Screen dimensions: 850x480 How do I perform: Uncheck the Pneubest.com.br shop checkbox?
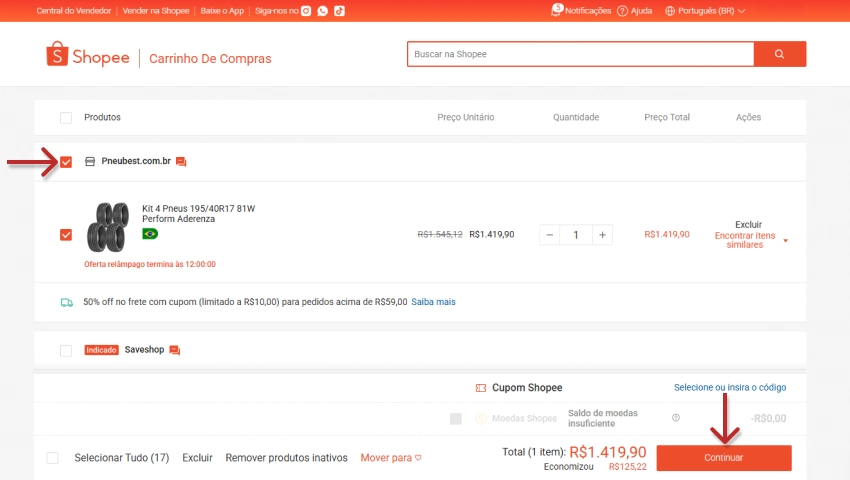[66, 162]
